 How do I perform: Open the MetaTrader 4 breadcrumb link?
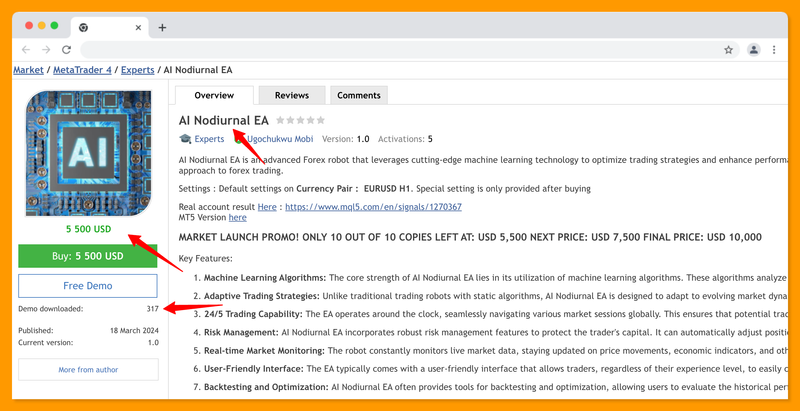82,70
